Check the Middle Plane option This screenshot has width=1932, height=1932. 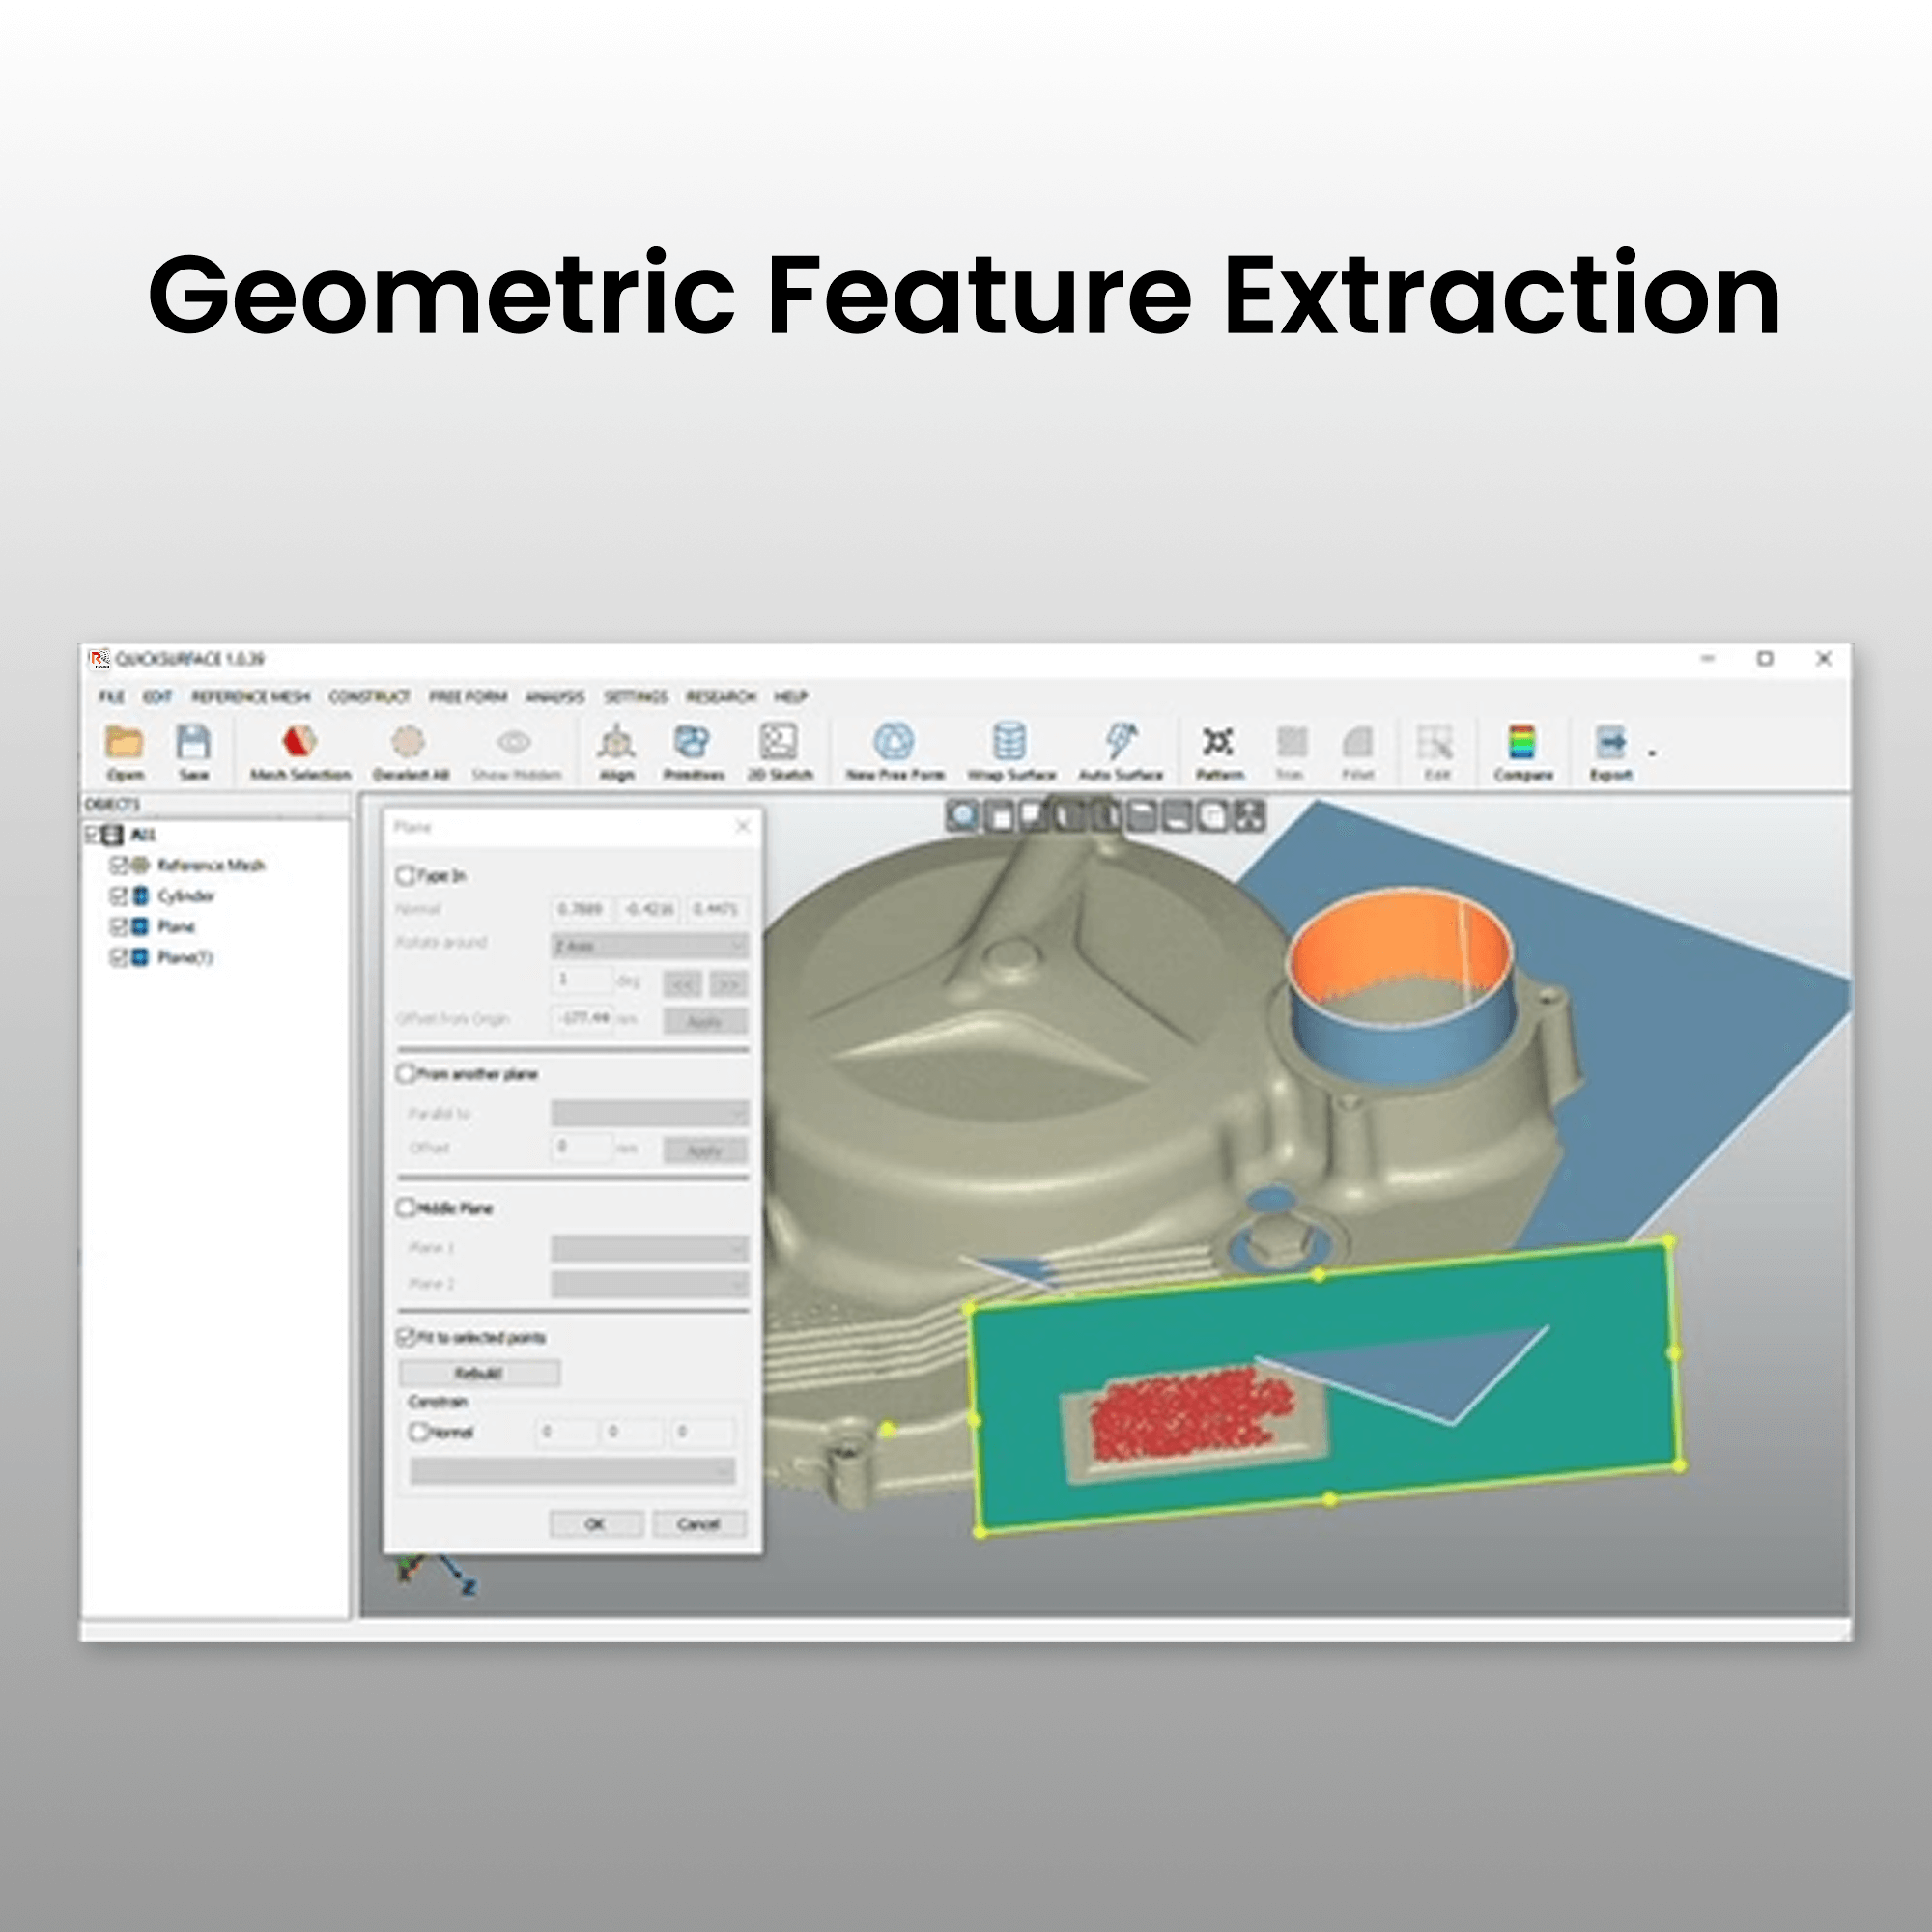pyautogui.click(x=406, y=1207)
